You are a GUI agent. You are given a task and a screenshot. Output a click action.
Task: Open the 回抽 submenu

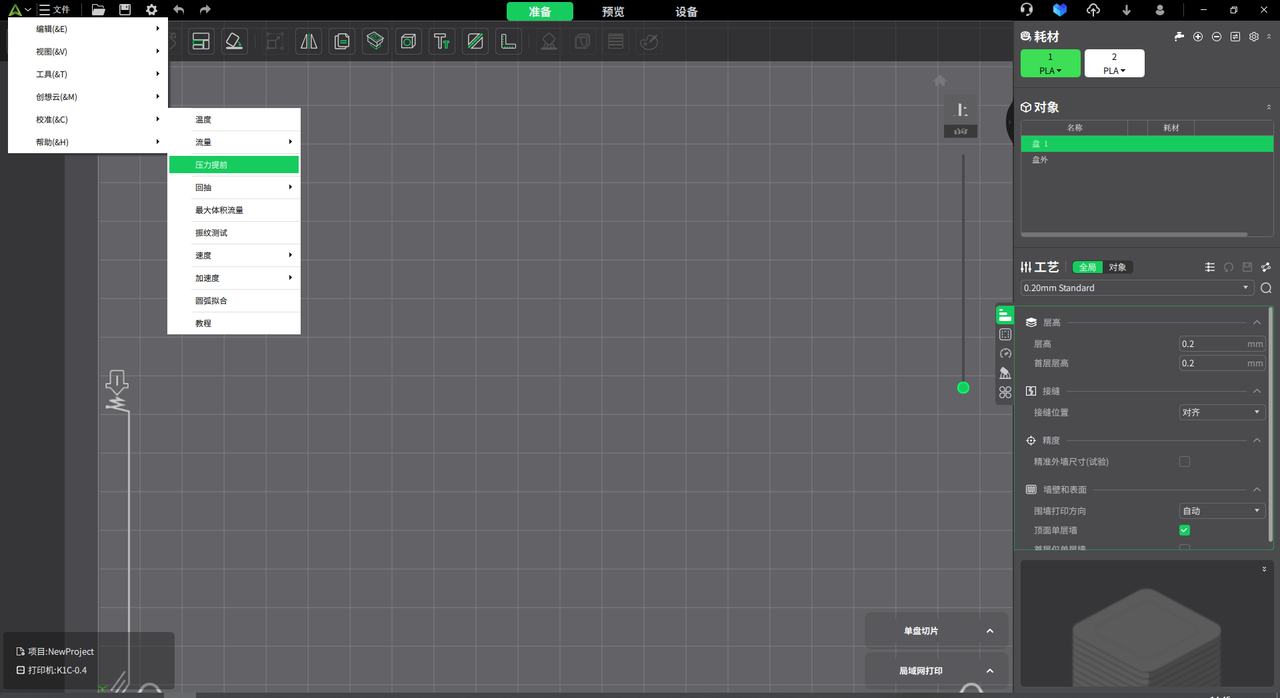click(x=234, y=187)
